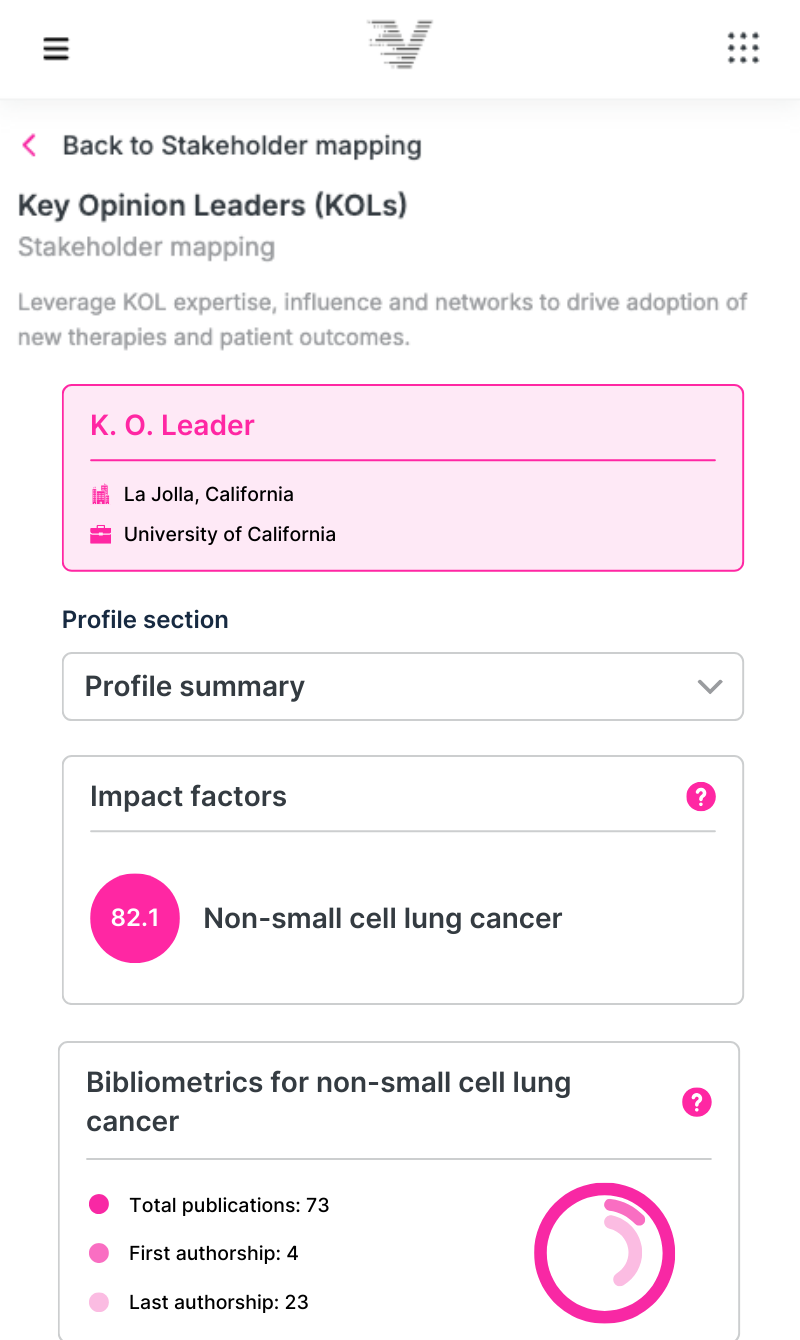Click the bibliometrics donut chart
800x1340 pixels.
[604, 1253]
